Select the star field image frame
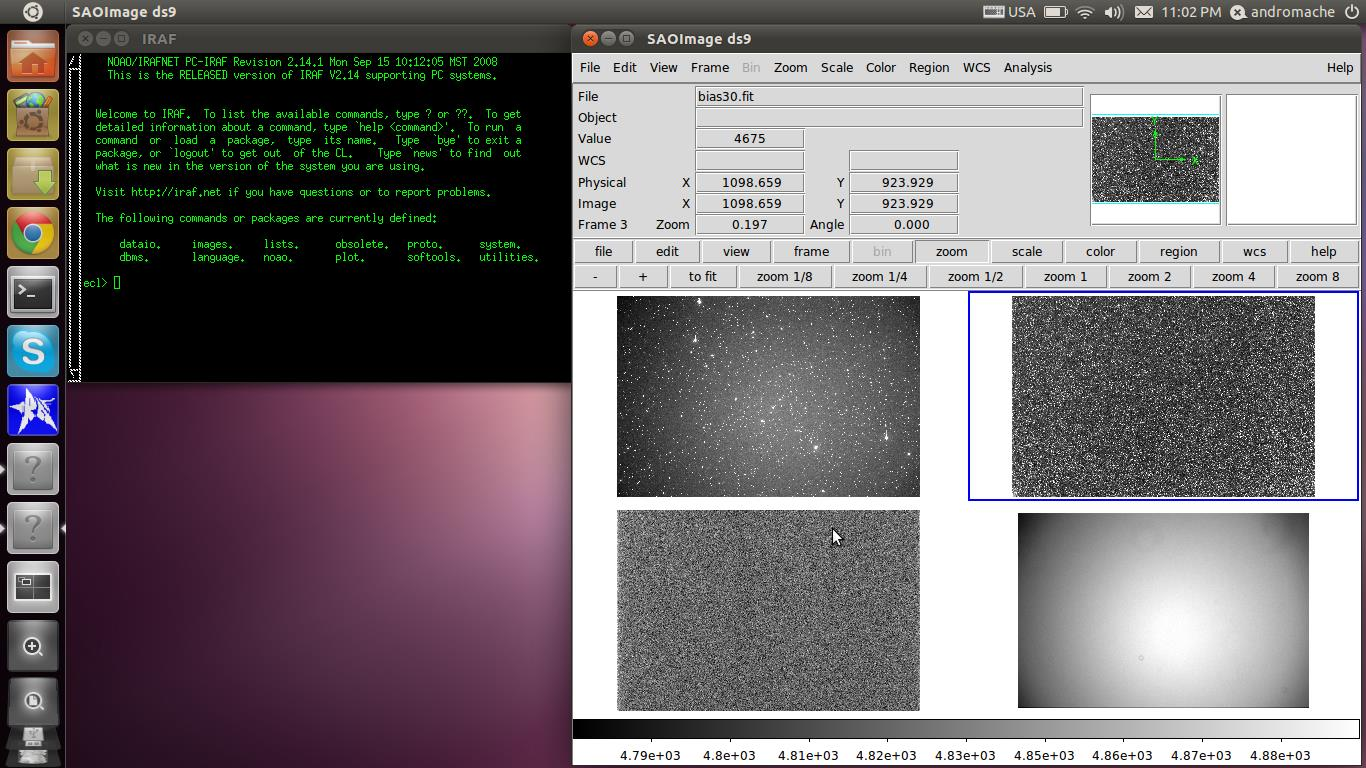The width and height of the screenshot is (1366, 768). 768,396
